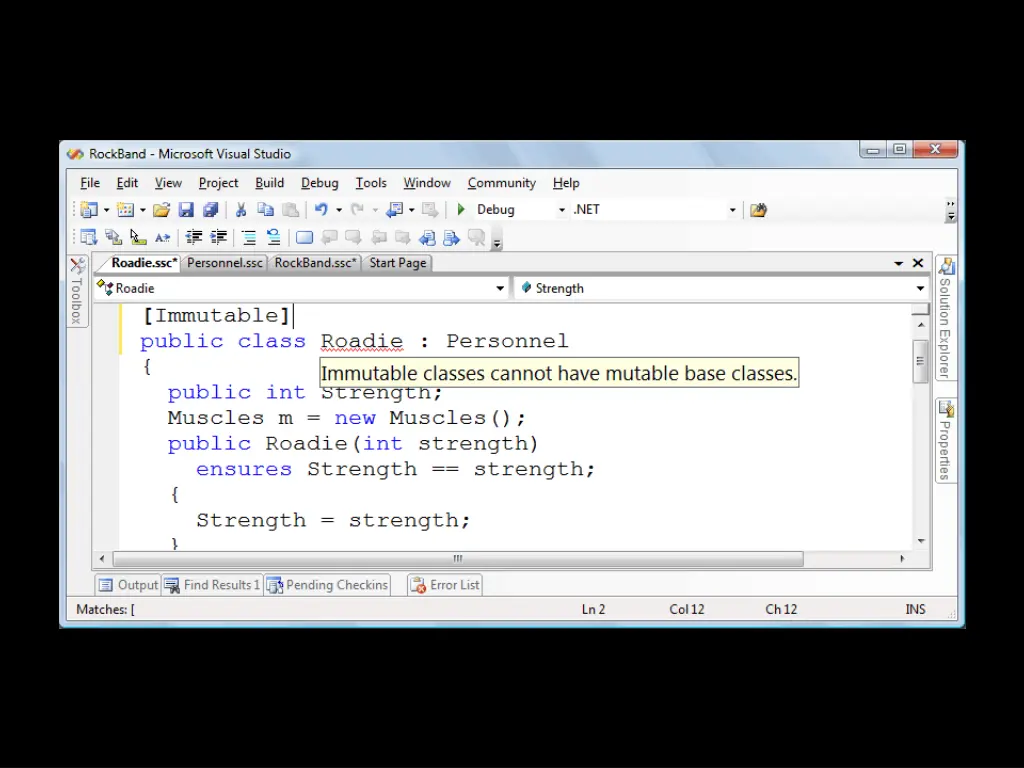Click the Display Word Completion icon

coord(162,238)
